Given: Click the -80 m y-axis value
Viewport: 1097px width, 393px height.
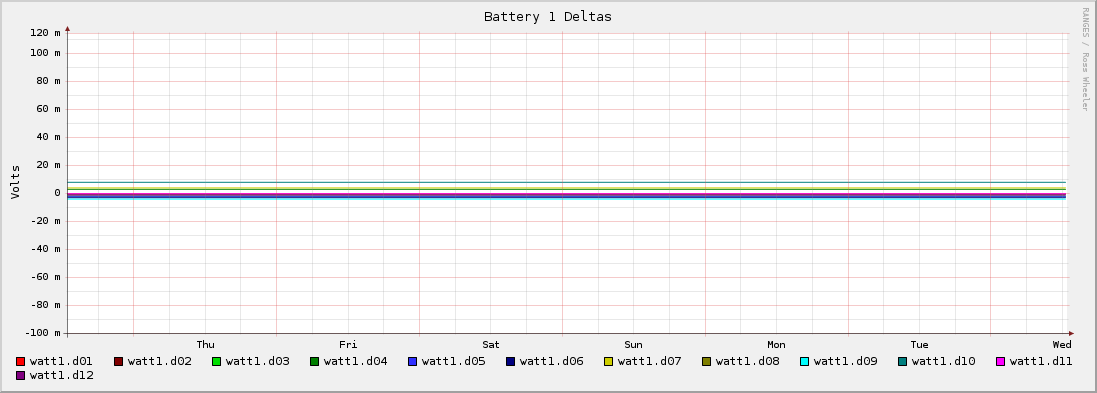Looking at the screenshot, I should pyautogui.click(x=45, y=305).
